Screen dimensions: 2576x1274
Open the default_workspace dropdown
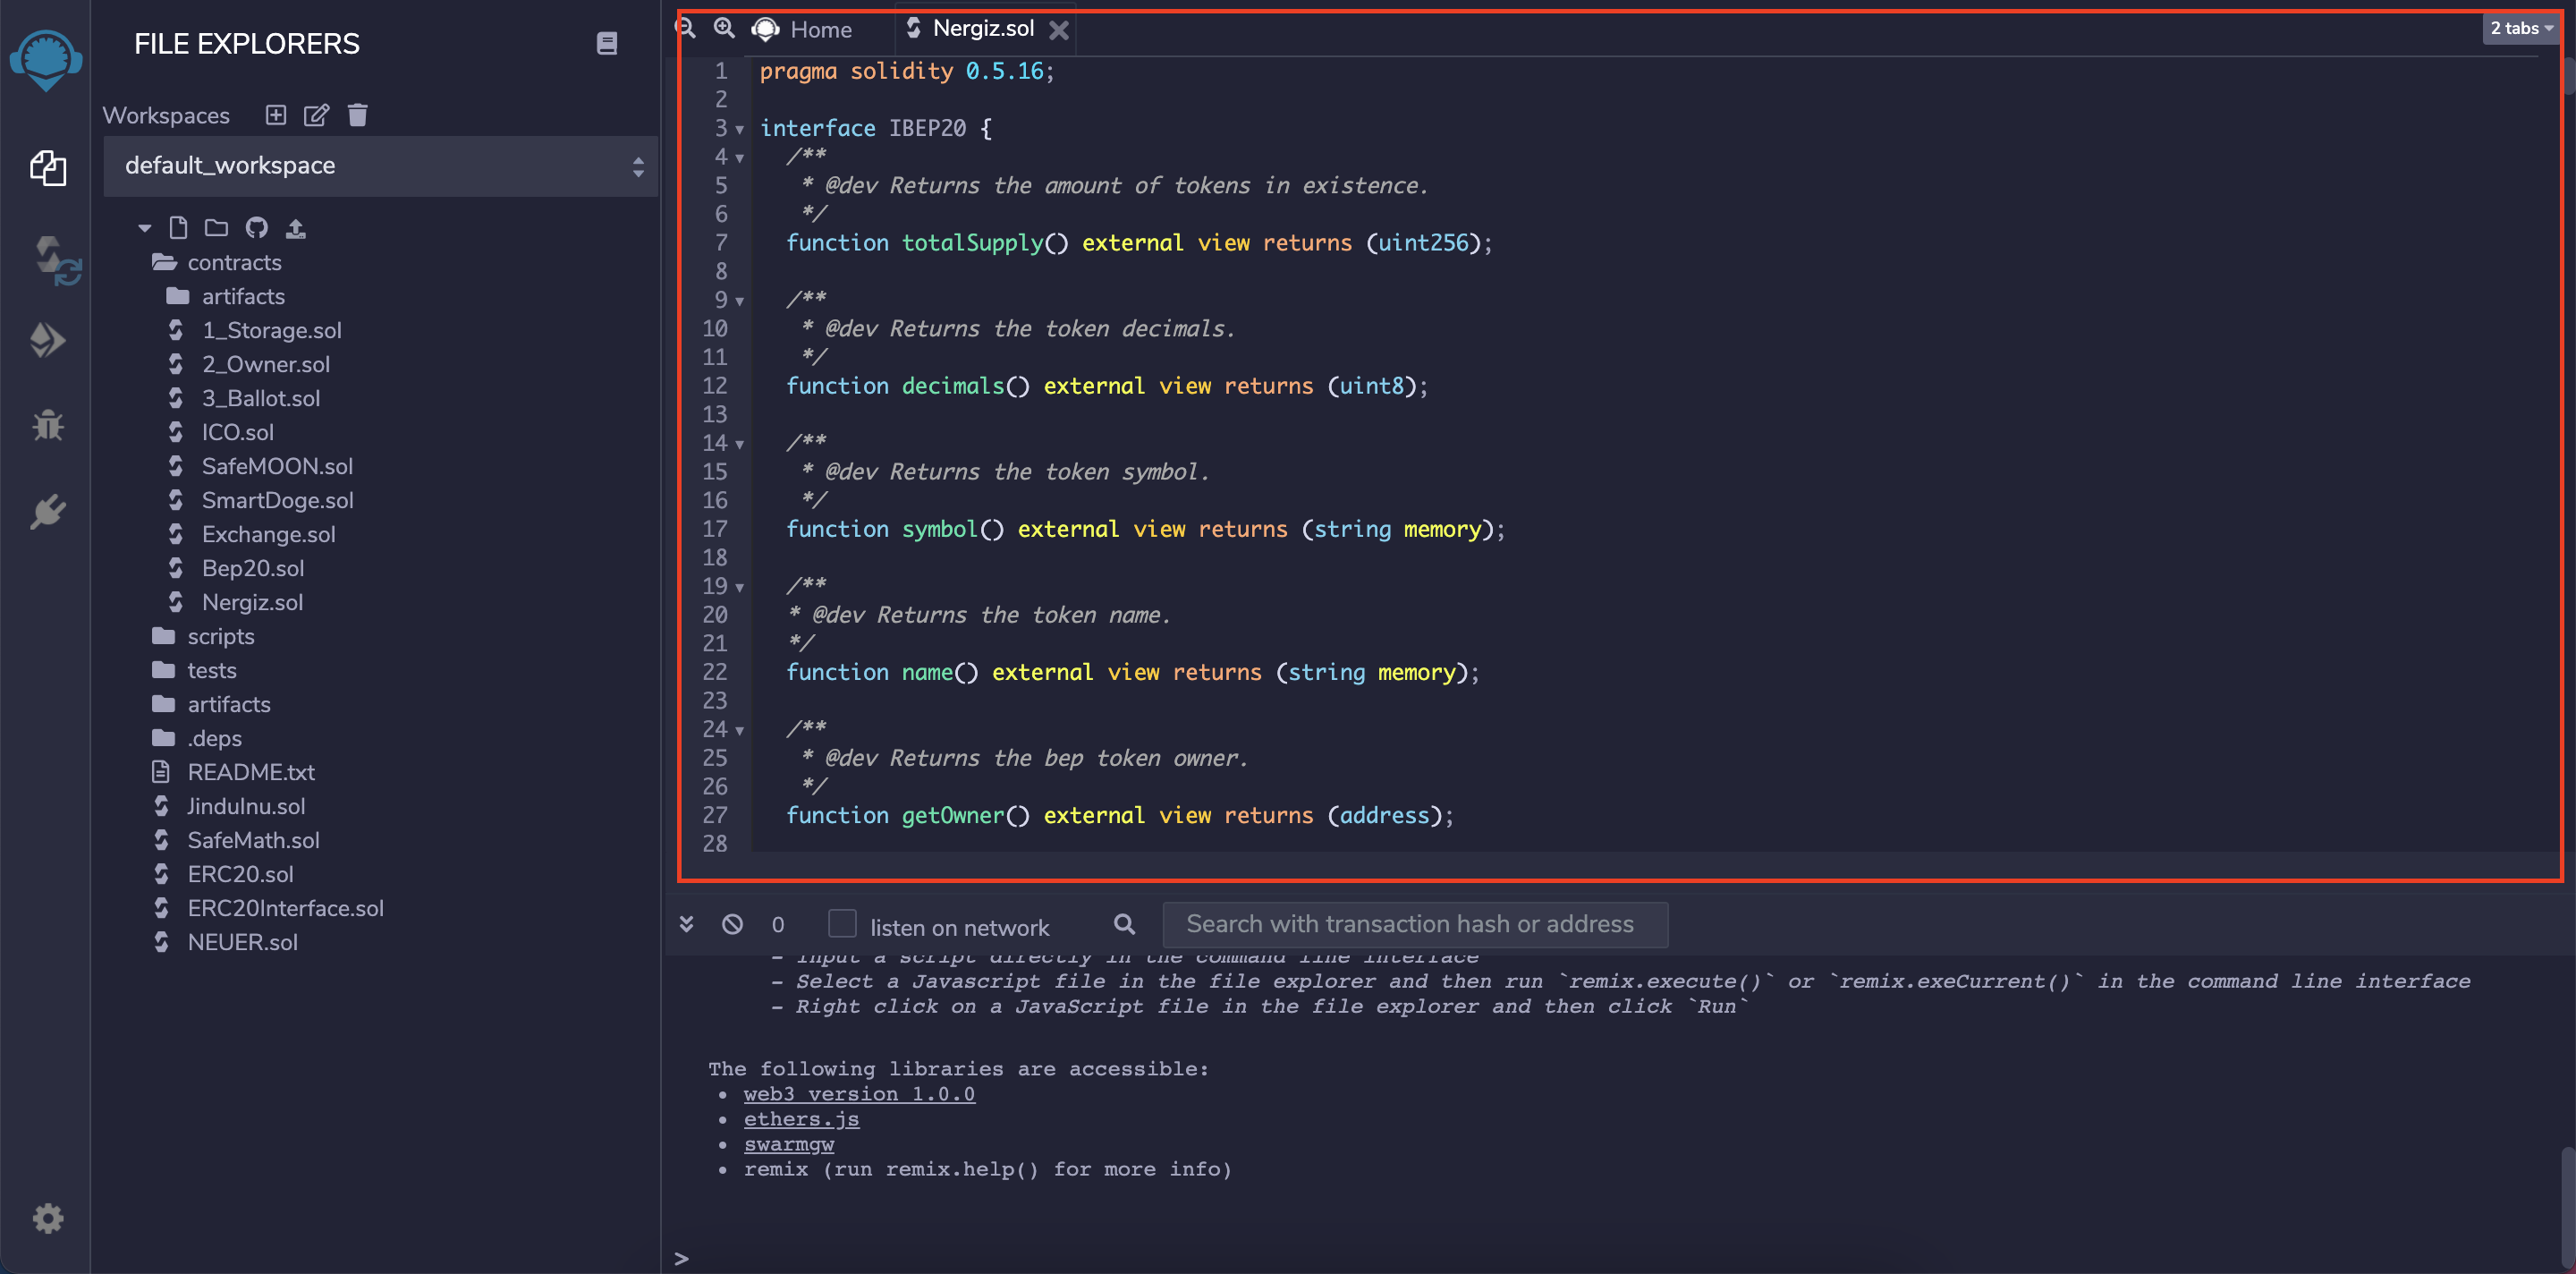[x=381, y=166]
